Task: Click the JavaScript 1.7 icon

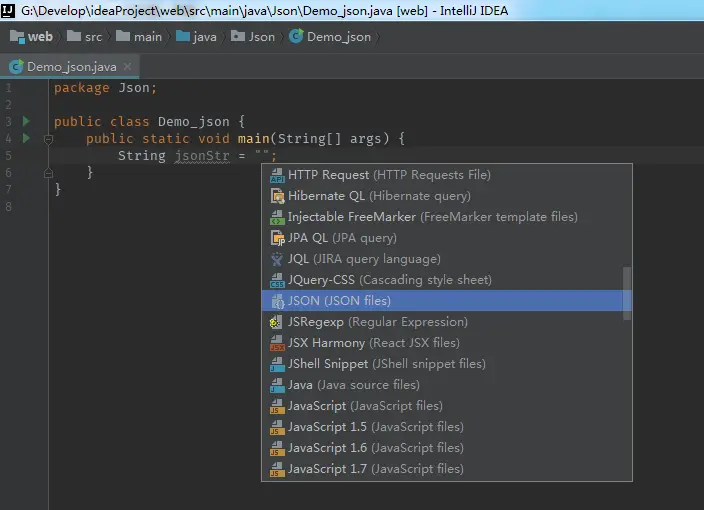Action: click(277, 469)
